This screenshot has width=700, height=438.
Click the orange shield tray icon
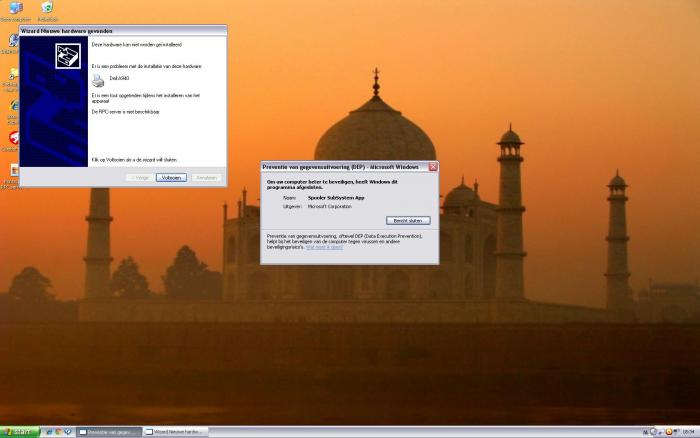point(669,432)
